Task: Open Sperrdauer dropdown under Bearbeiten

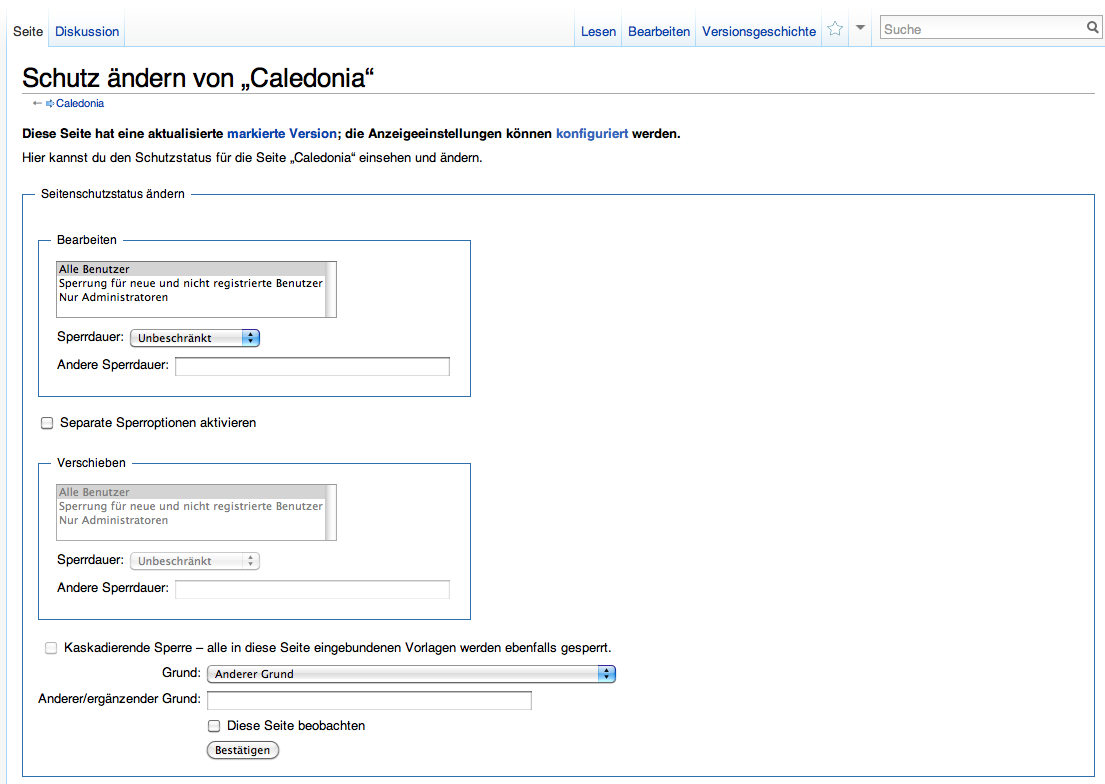Action: pyautogui.click(x=195, y=338)
